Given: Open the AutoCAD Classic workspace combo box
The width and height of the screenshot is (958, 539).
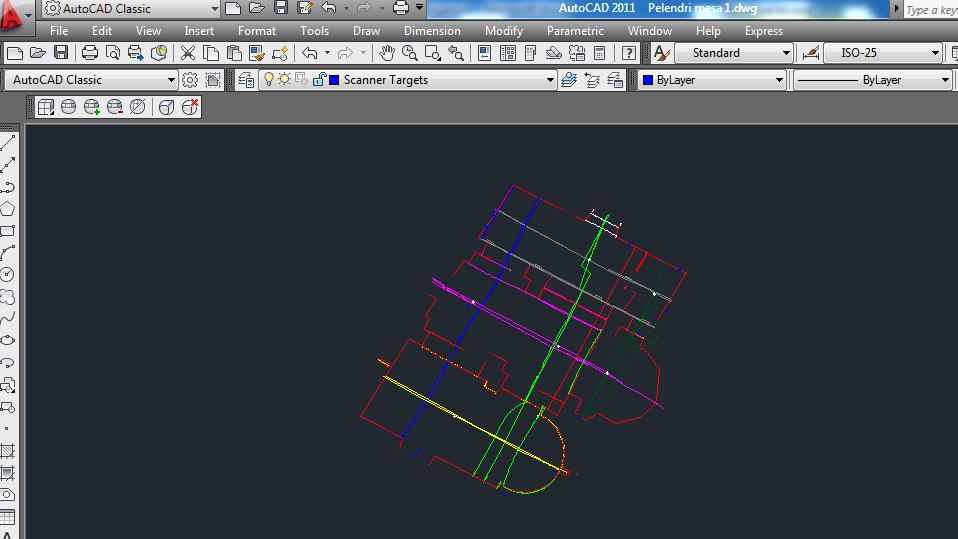Looking at the screenshot, I should click(x=91, y=80).
